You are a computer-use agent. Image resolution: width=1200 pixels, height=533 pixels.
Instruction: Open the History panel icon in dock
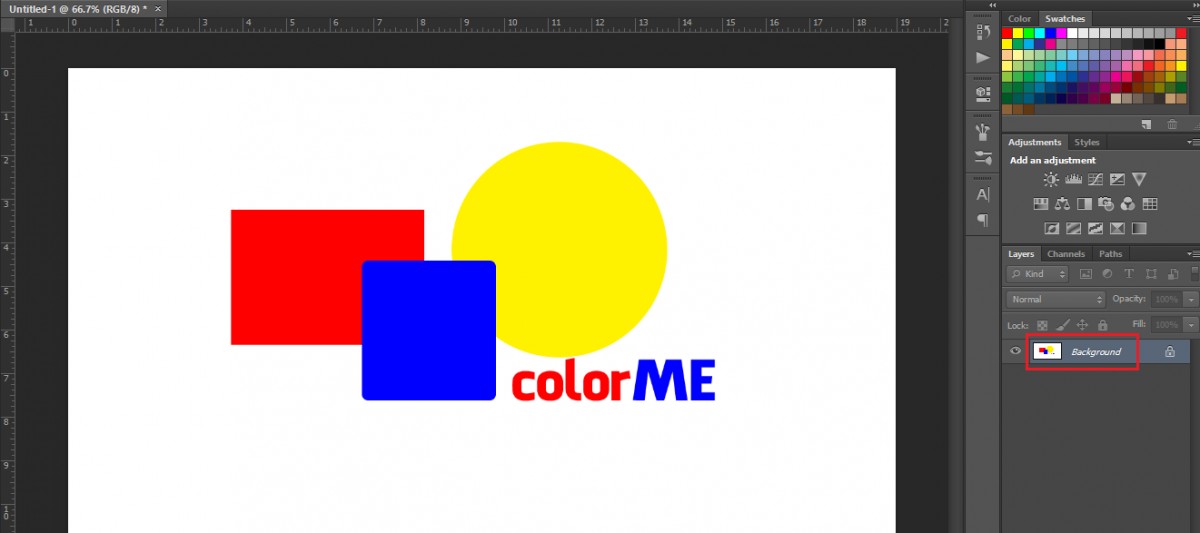[982, 34]
